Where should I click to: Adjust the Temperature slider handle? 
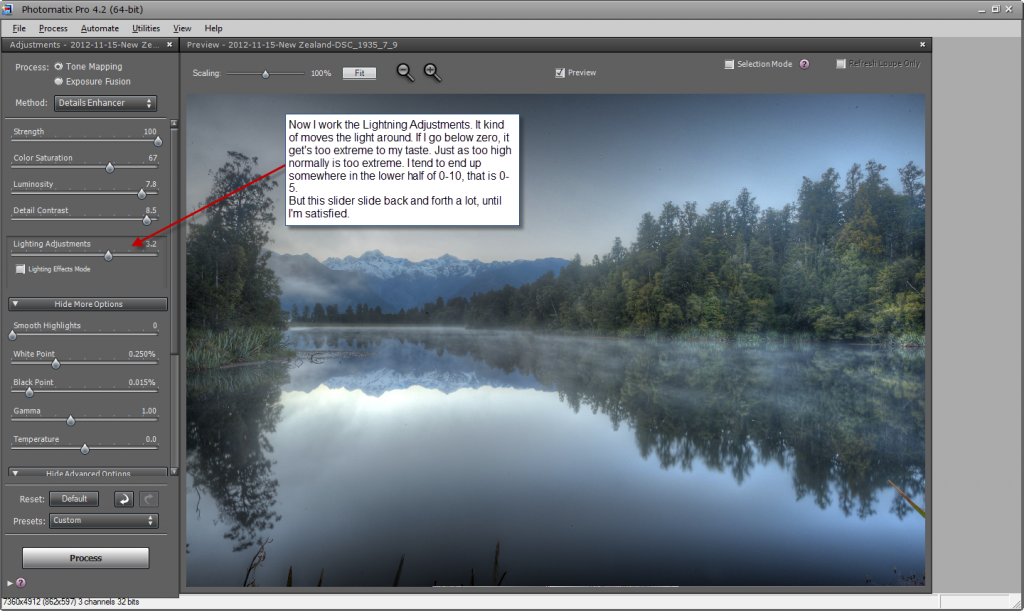[85, 449]
